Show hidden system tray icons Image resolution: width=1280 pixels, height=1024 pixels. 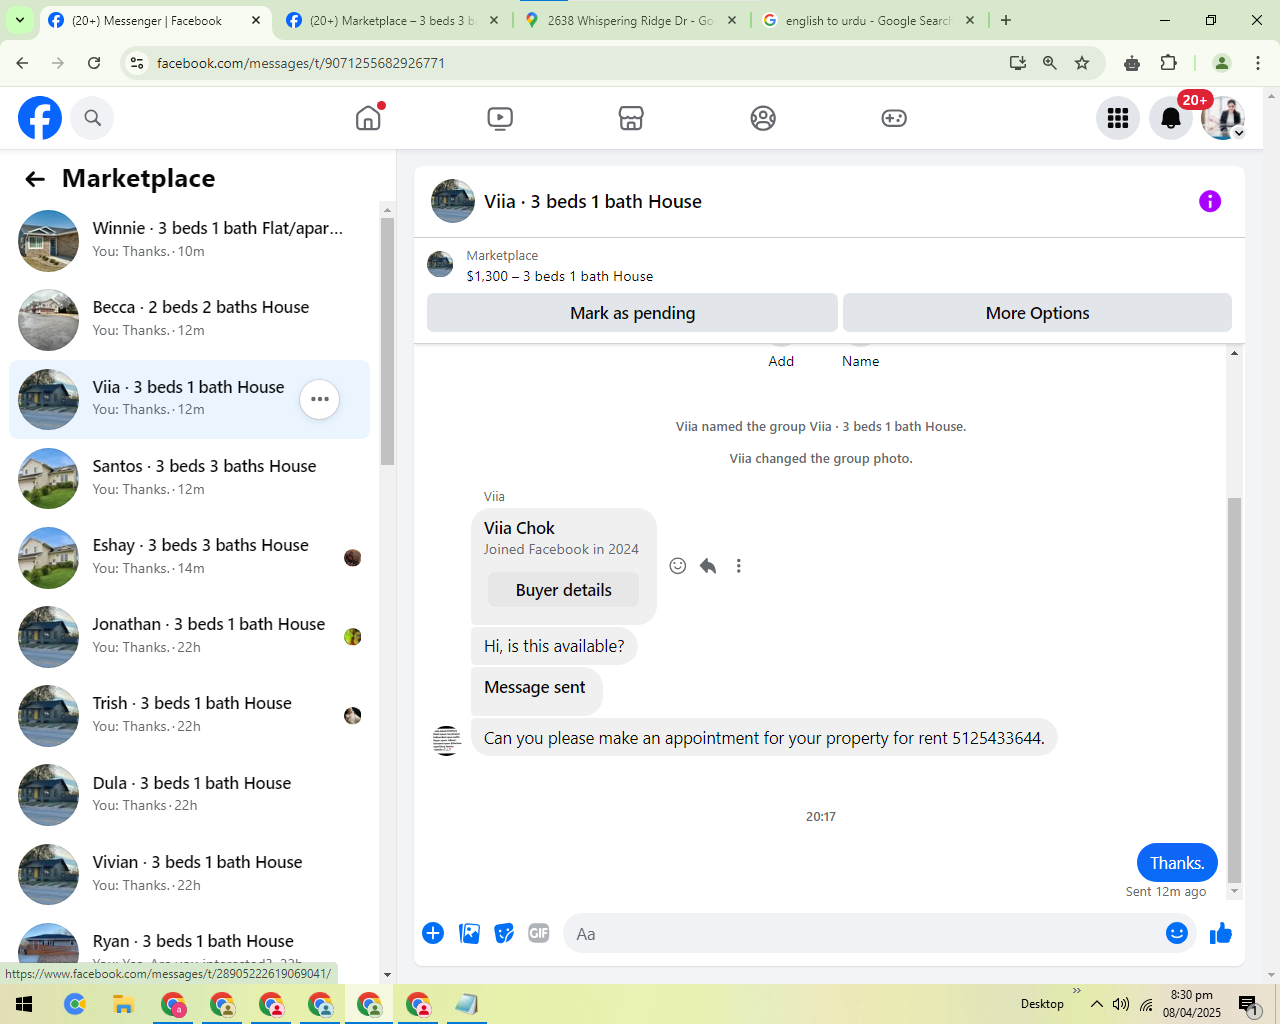pyautogui.click(x=1097, y=1004)
